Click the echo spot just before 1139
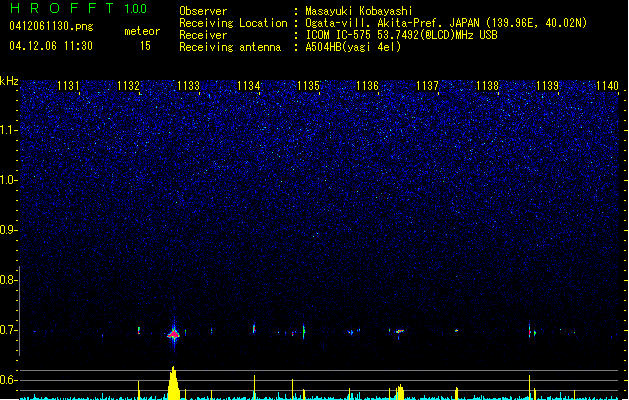The image size is (629, 400). click(530, 331)
